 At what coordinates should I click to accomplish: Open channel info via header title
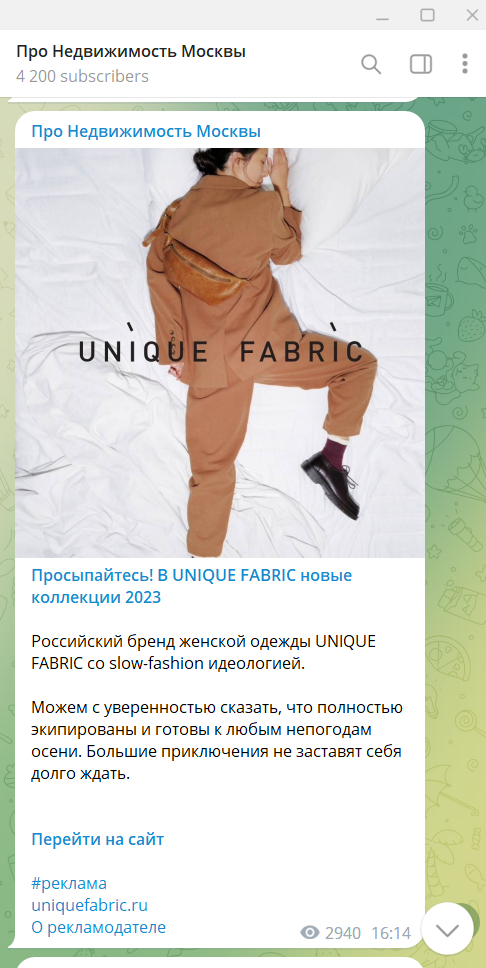(131, 52)
